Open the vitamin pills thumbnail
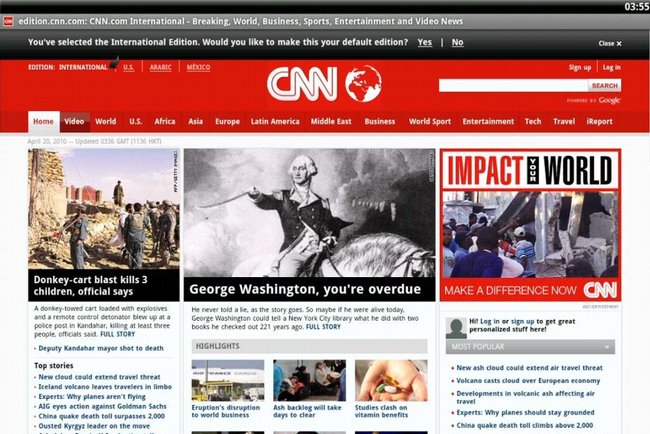 391,381
